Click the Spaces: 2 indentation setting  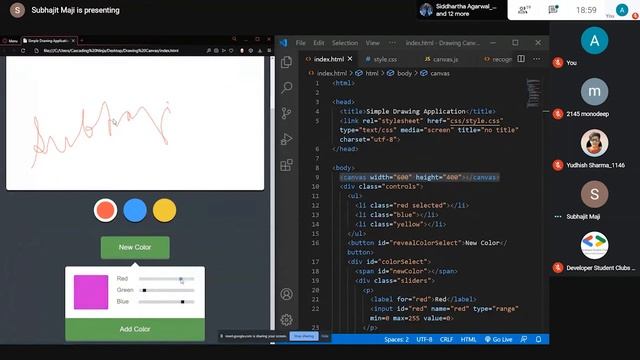tap(396, 339)
